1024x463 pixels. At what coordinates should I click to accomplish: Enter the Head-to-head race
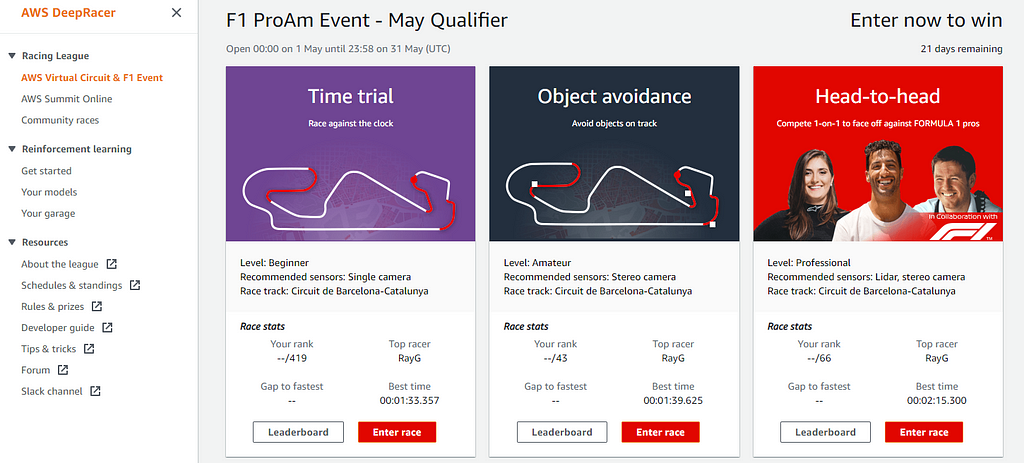coord(924,432)
